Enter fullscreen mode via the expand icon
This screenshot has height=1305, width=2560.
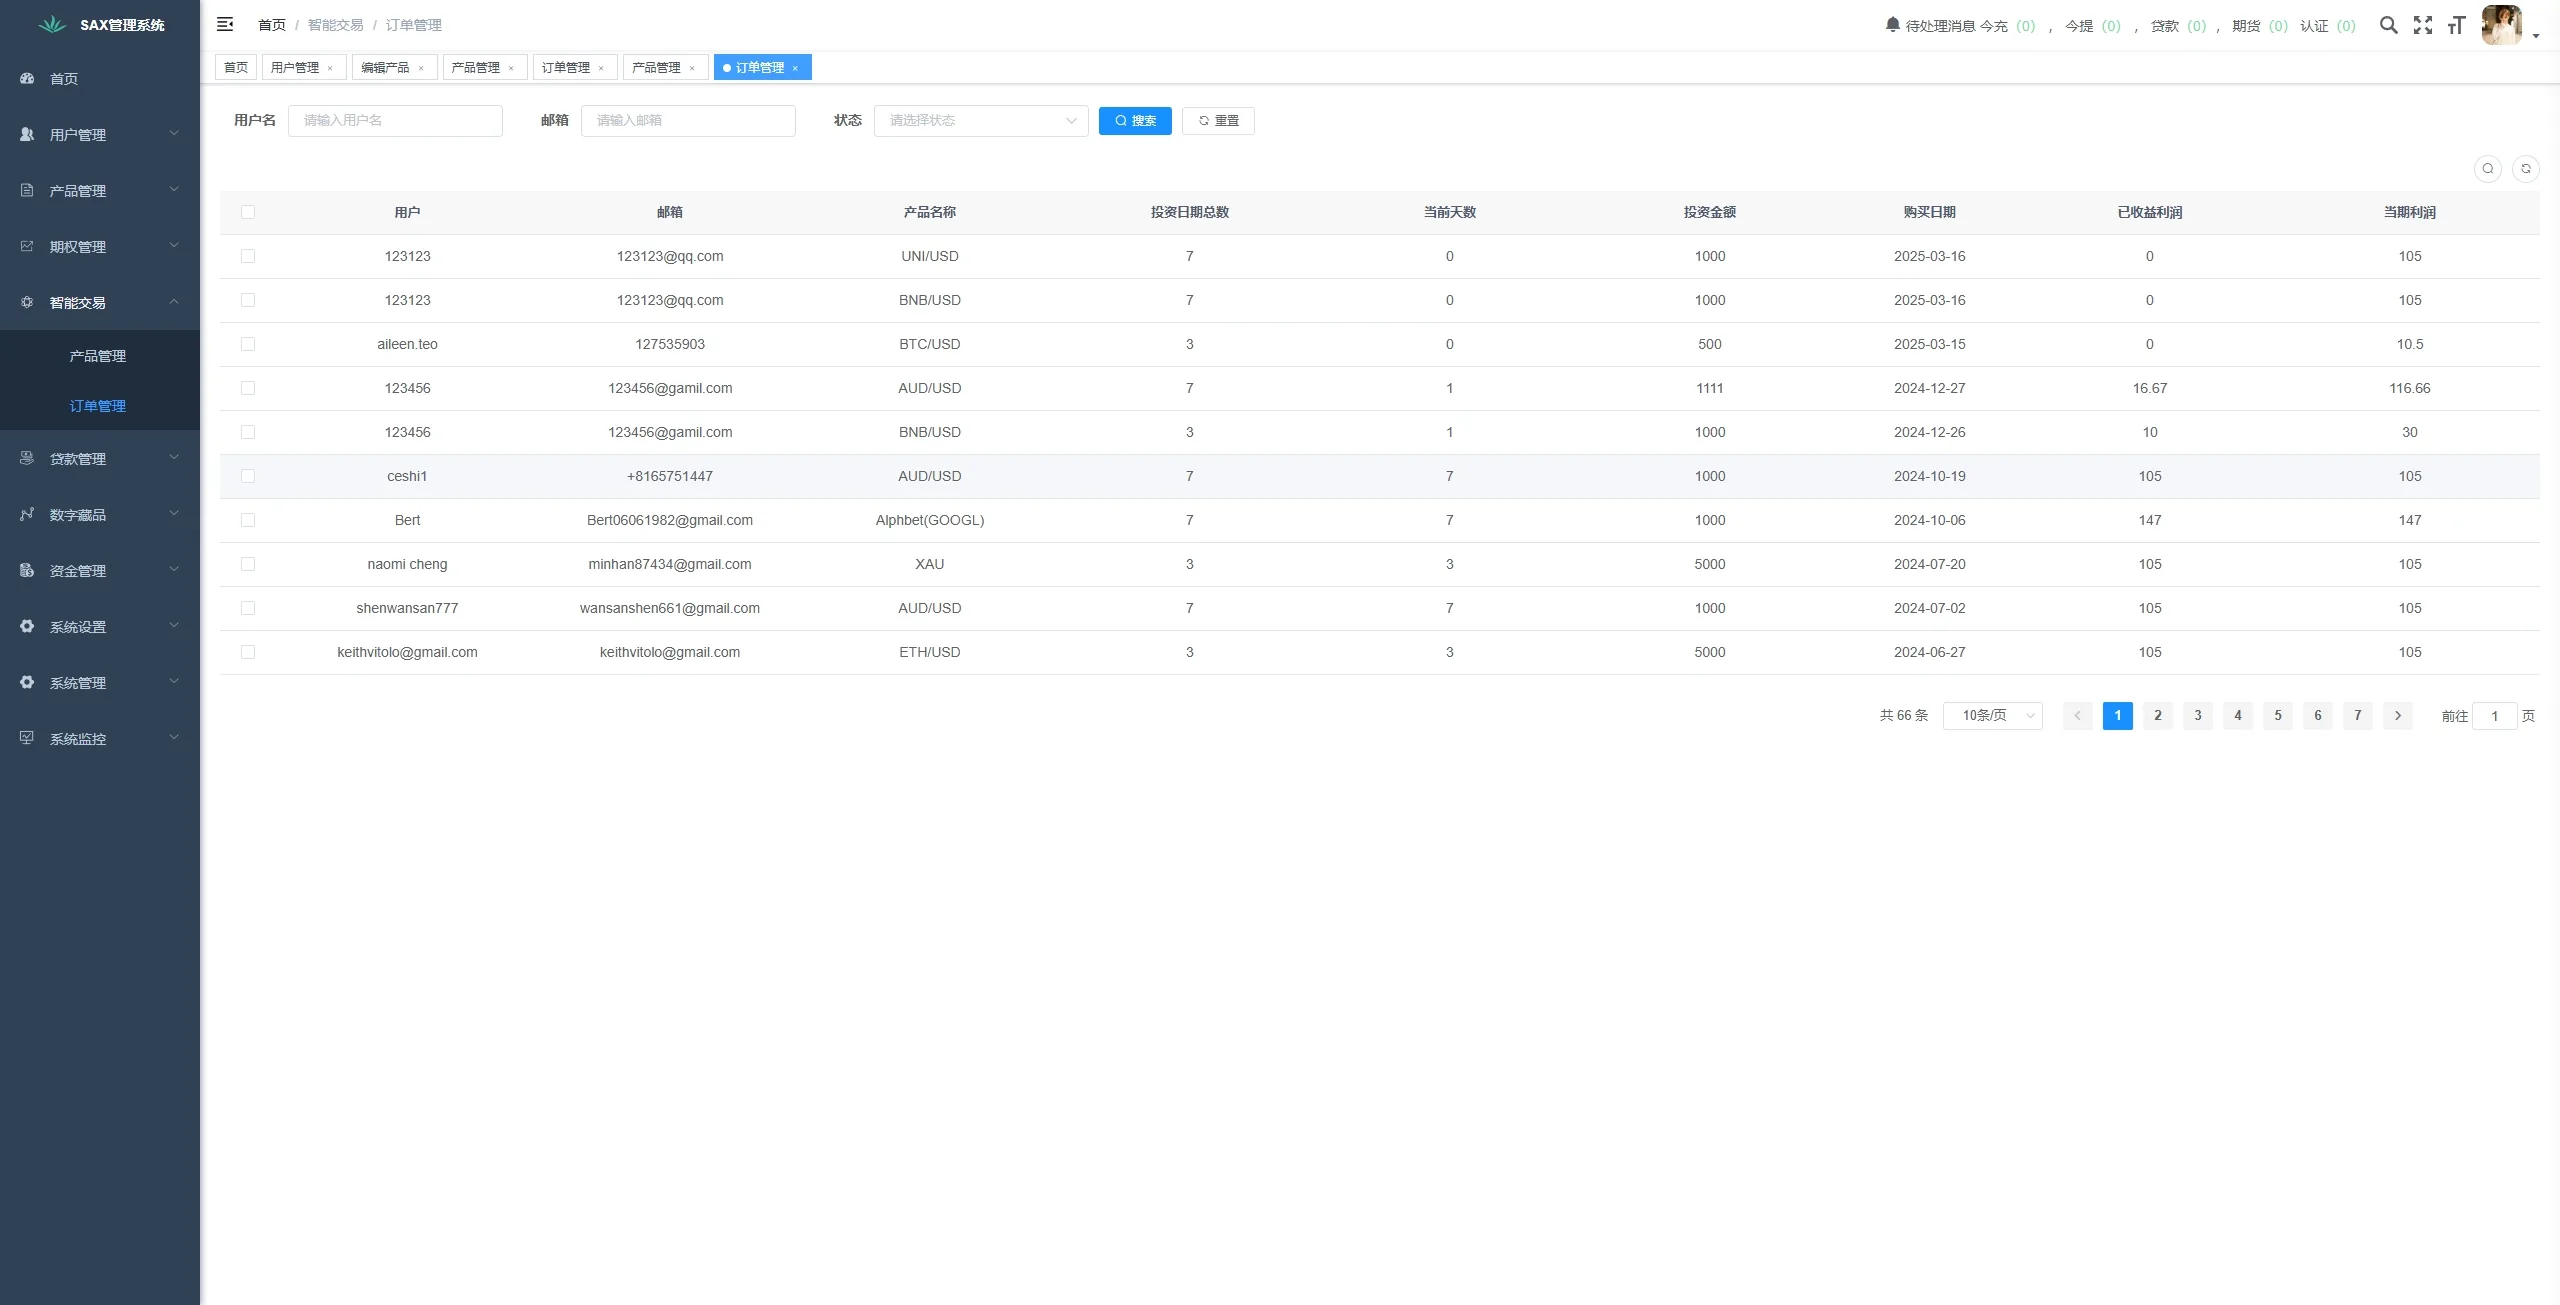[x=2423, y=25]
